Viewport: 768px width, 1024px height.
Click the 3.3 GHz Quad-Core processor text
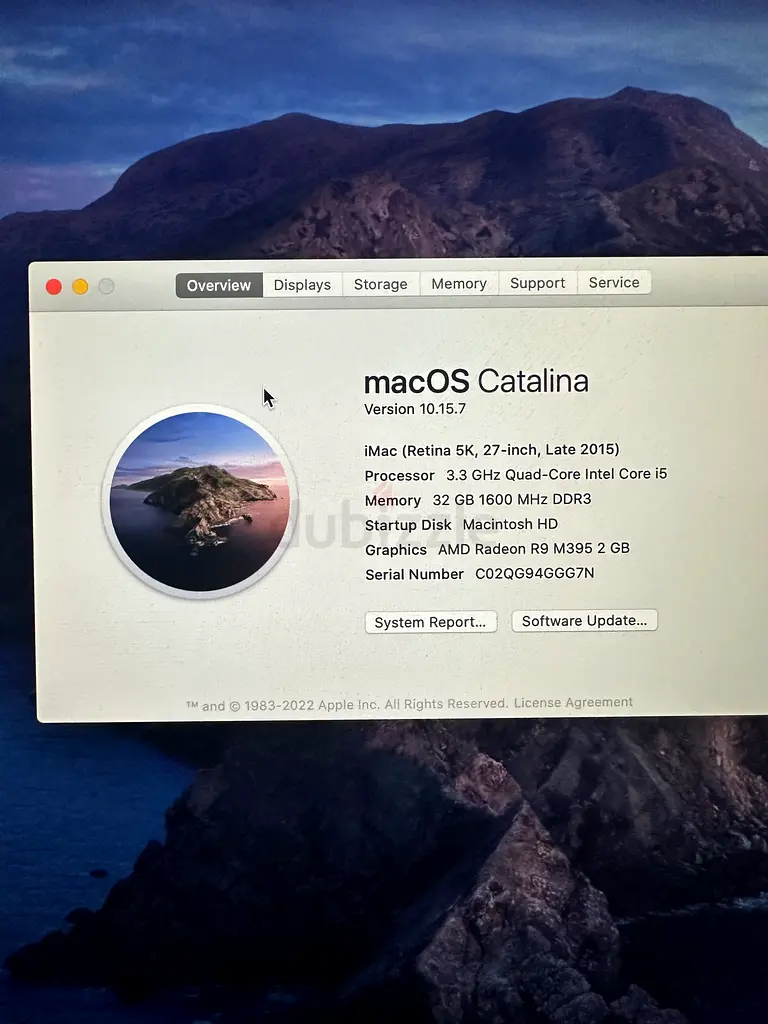point(556,475)
